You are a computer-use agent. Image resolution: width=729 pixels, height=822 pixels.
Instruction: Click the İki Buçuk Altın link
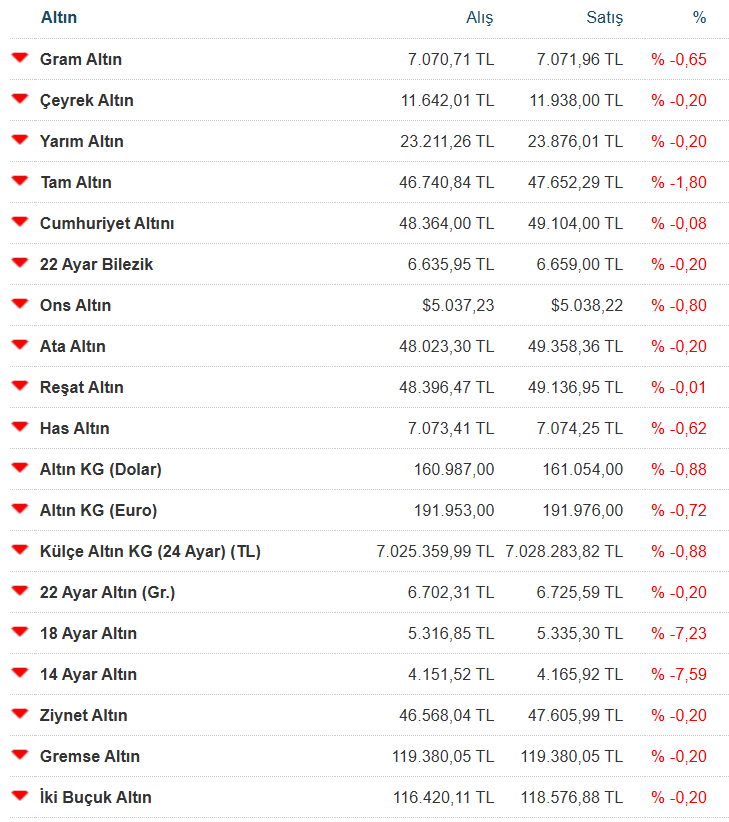point(96,797)
